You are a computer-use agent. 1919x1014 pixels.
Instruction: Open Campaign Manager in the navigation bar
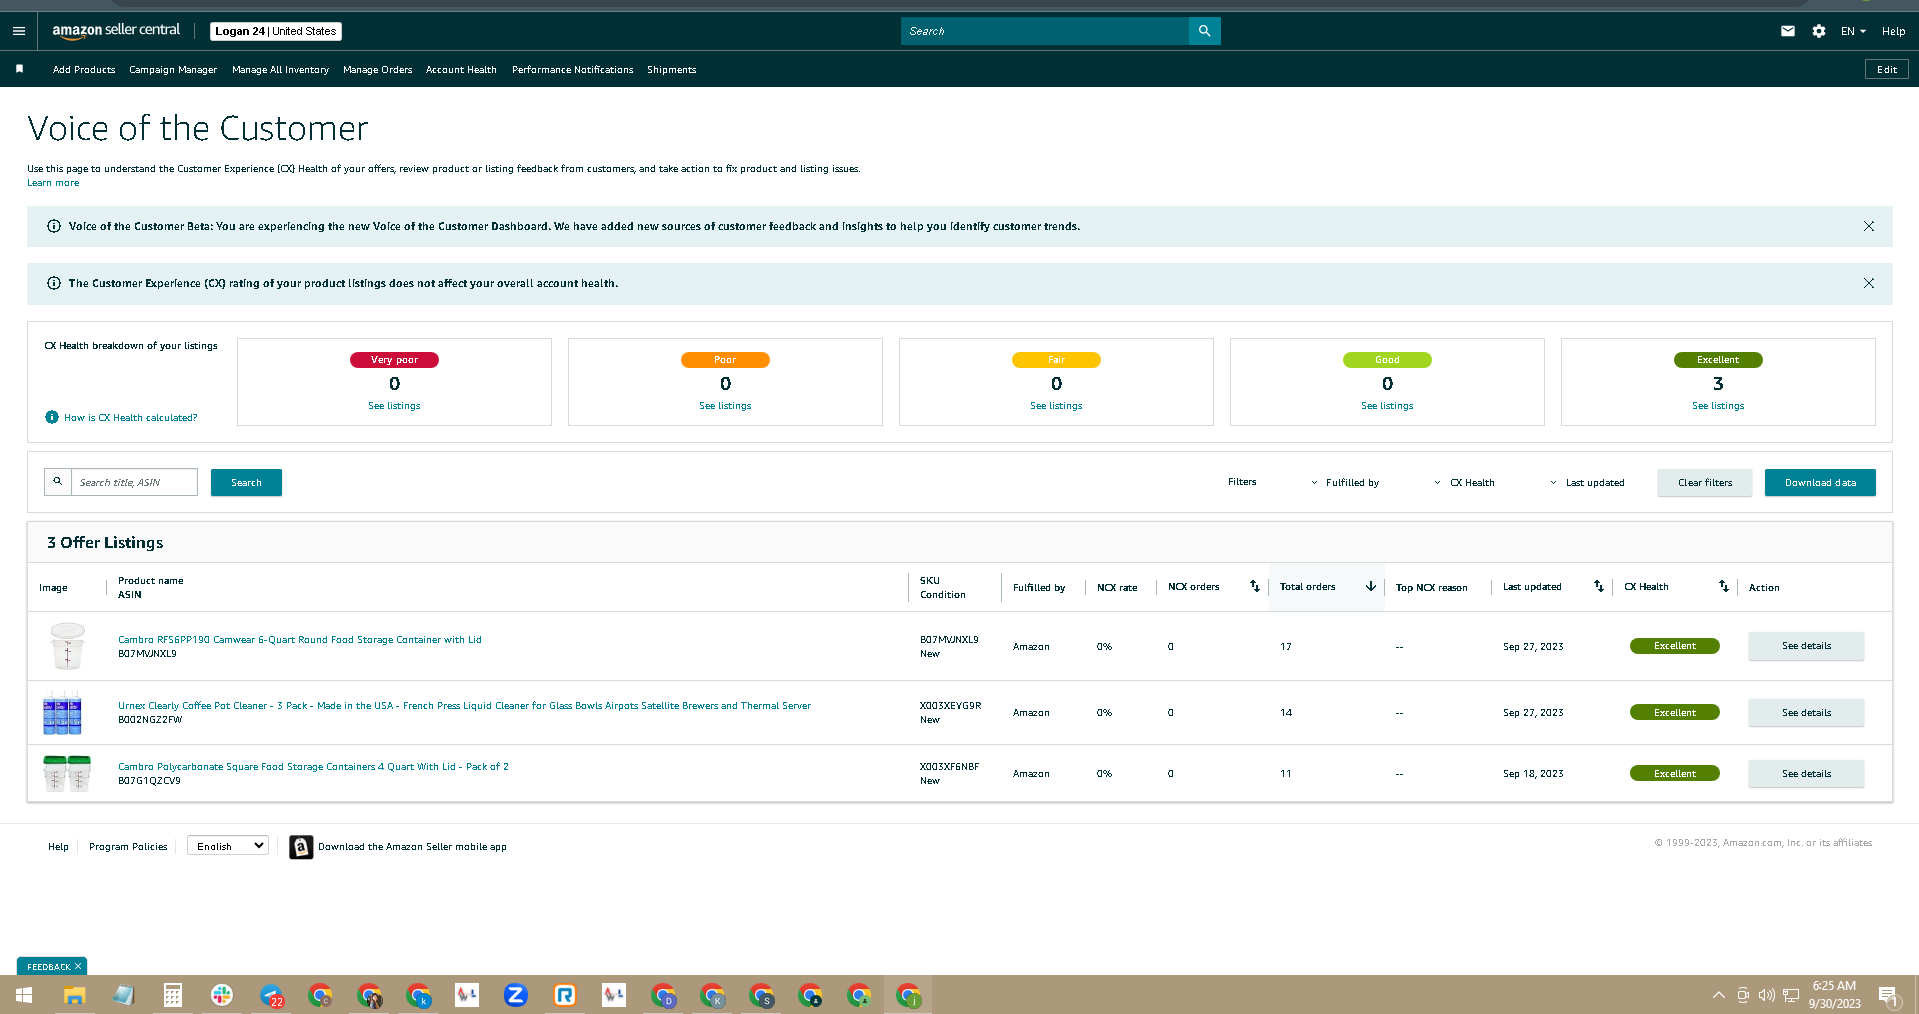(x=173, y=70)
